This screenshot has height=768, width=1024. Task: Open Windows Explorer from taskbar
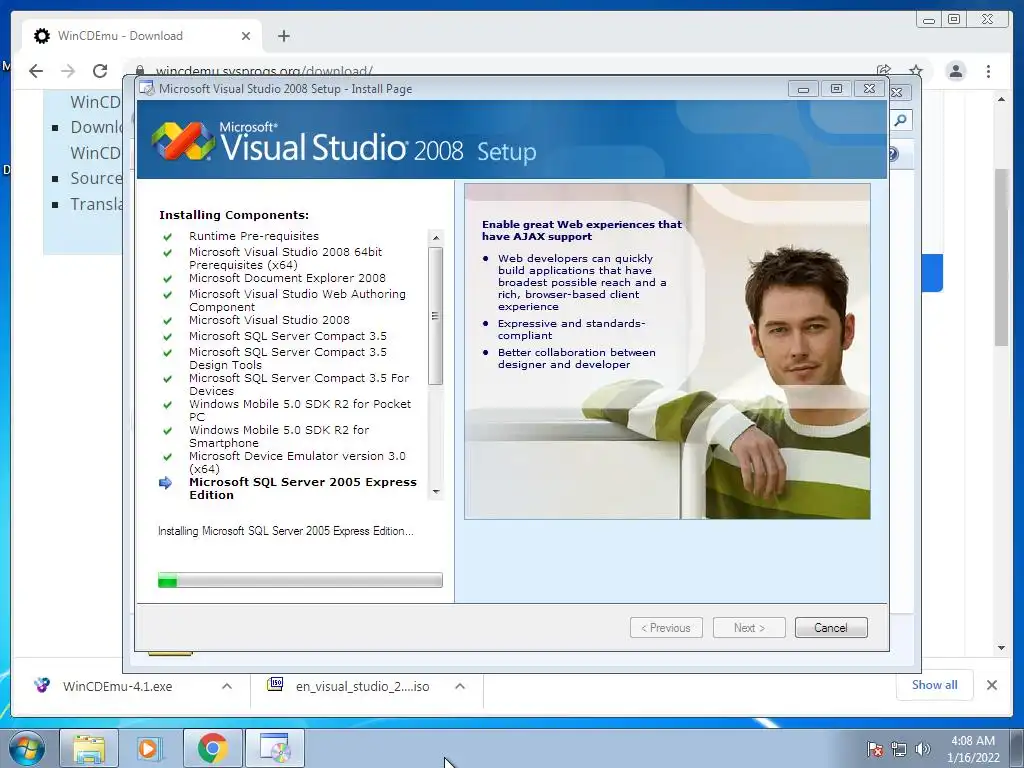pyautogui.click(x=89, y=748)
